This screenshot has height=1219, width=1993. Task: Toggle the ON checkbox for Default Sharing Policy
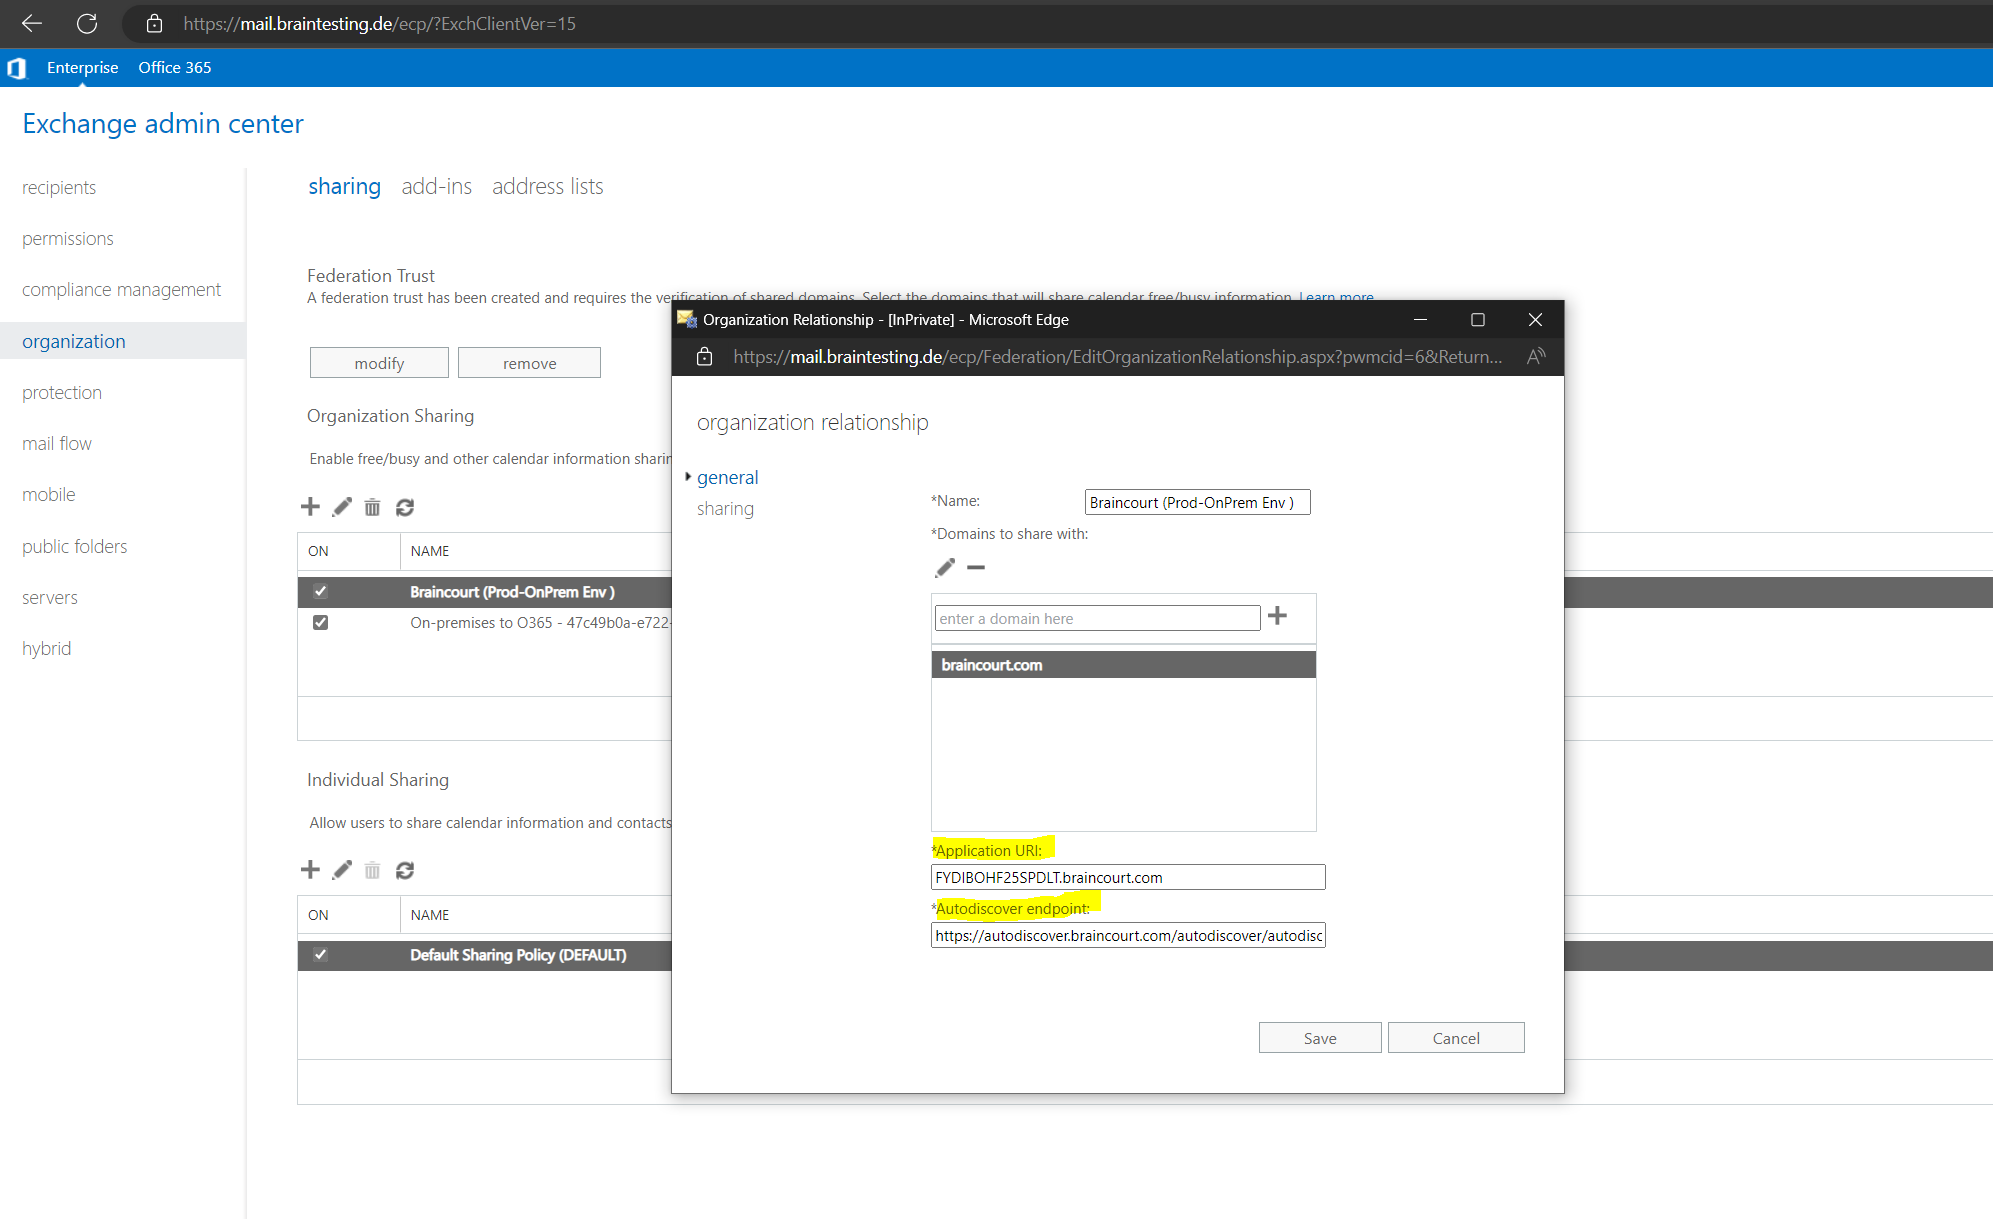(320, 954)
